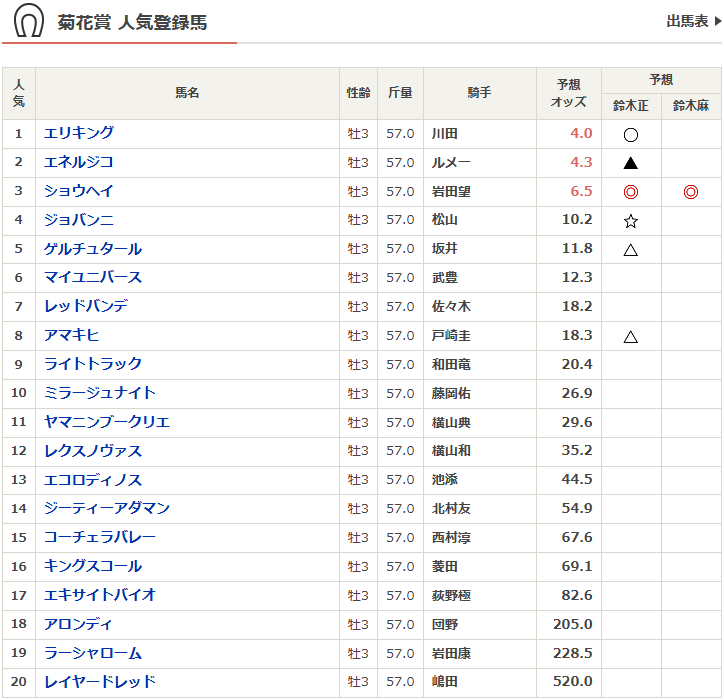Click the ☆ mark in ジョバンニ row
The image size is (724, 700).
coord(630,221)
